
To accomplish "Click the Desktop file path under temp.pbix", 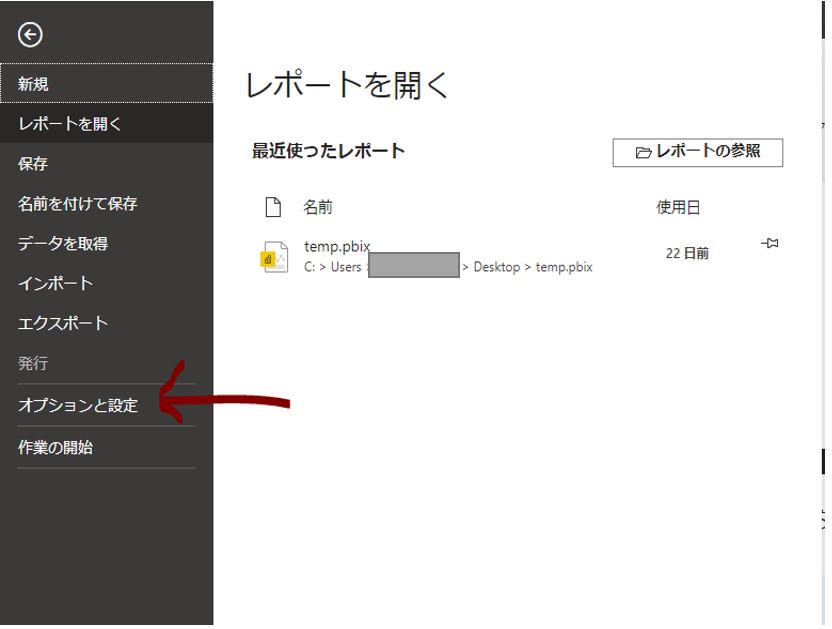I will (x=497, y=267).
